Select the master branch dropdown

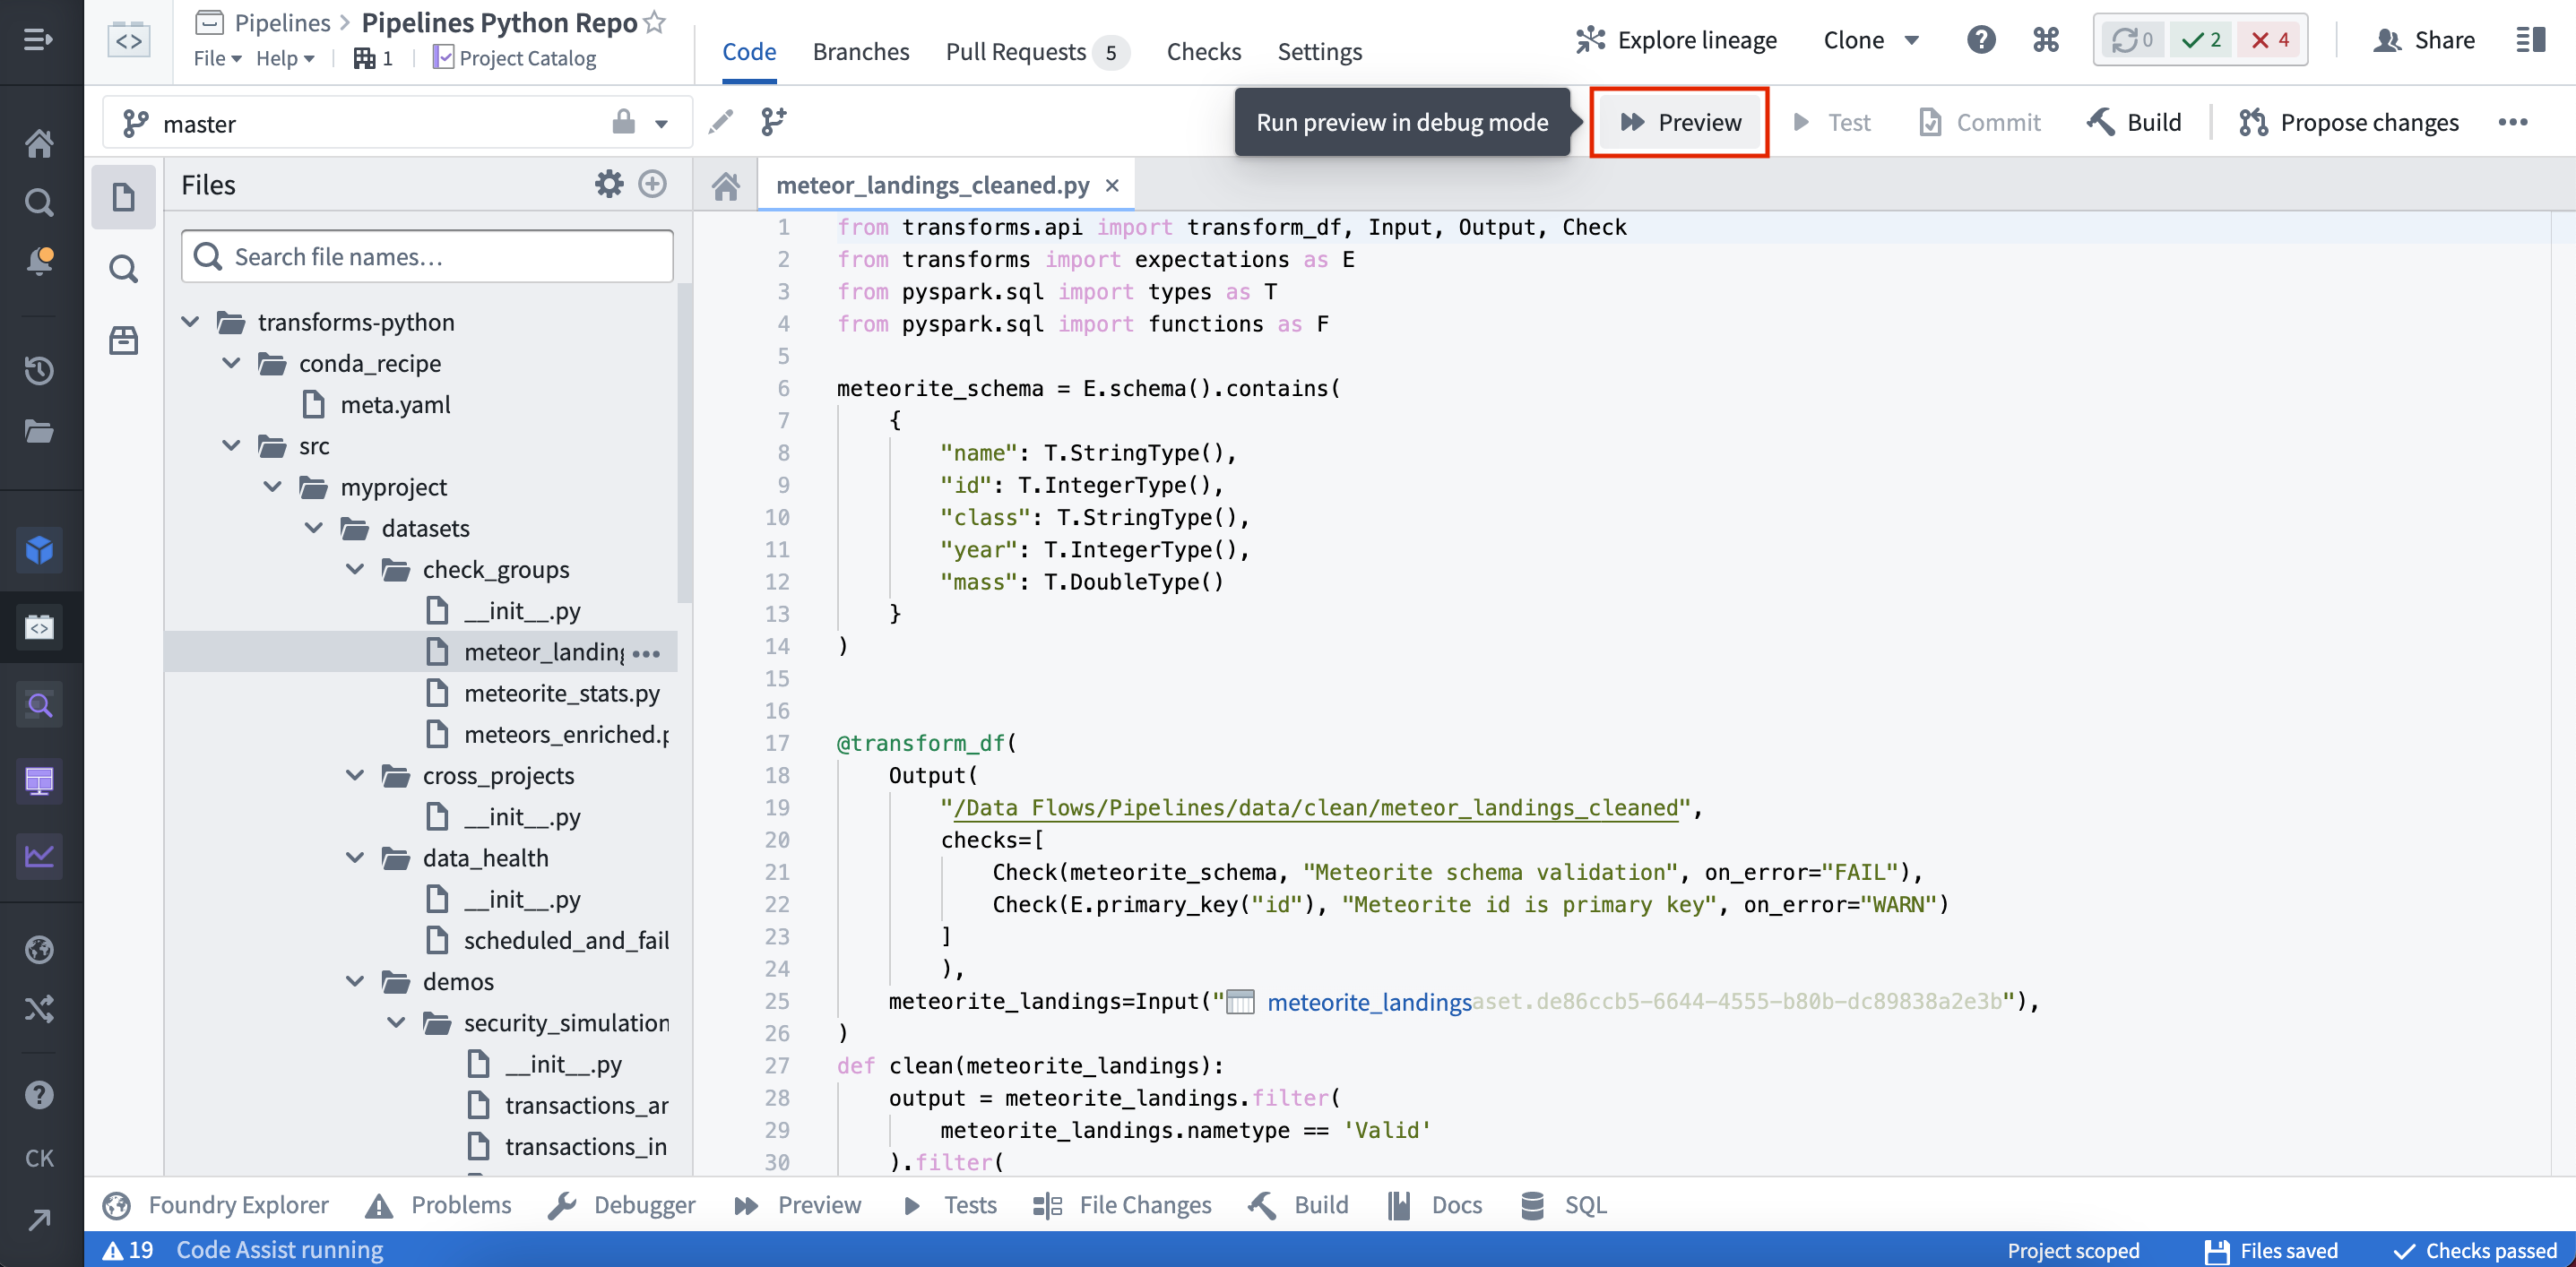pos(663,122)
